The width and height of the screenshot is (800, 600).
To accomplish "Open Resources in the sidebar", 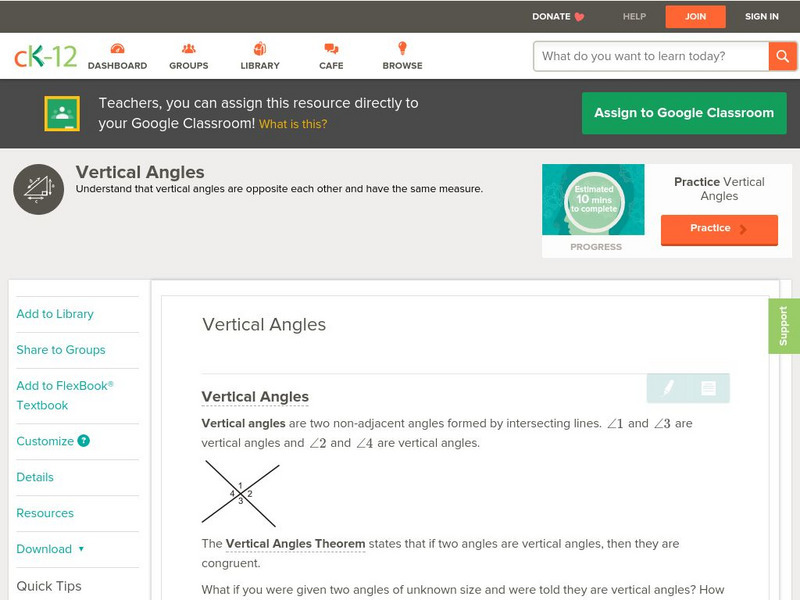I will [x=45, y=513].
